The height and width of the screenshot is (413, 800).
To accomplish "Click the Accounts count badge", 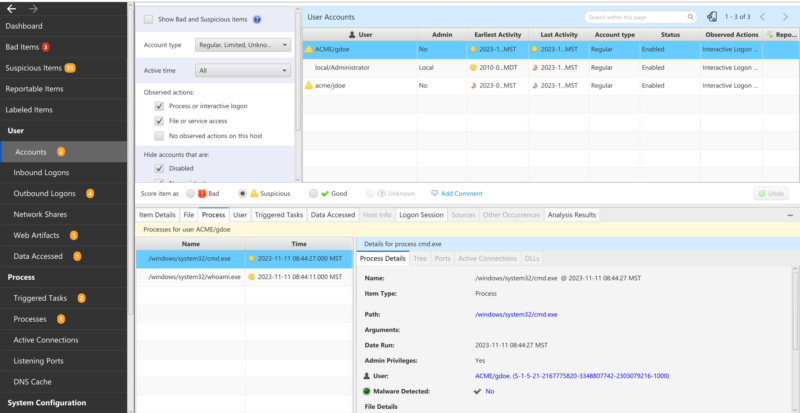I will tap(61, 152).
